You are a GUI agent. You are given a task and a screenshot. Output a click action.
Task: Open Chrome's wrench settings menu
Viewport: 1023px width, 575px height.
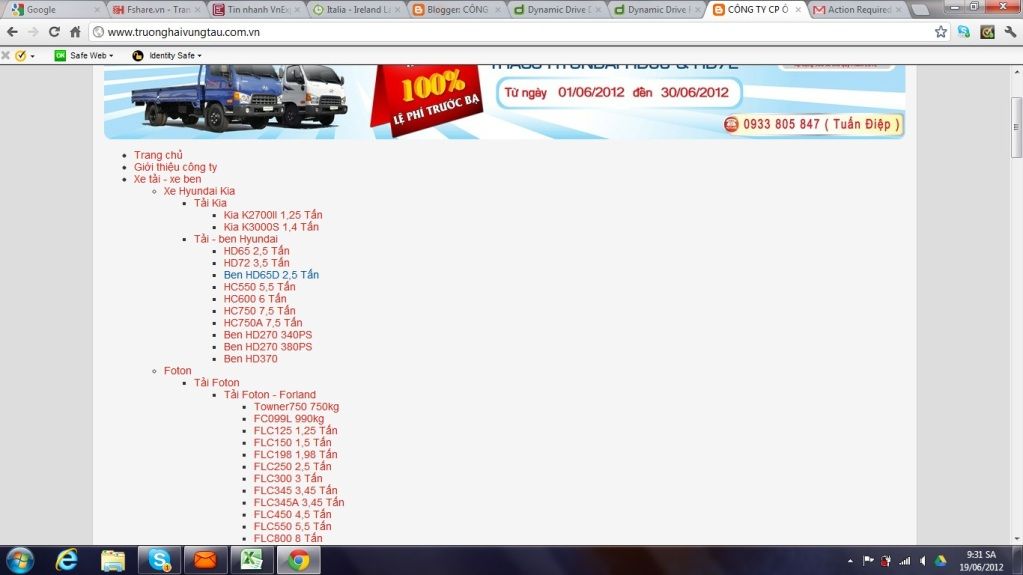point(1009,32)
